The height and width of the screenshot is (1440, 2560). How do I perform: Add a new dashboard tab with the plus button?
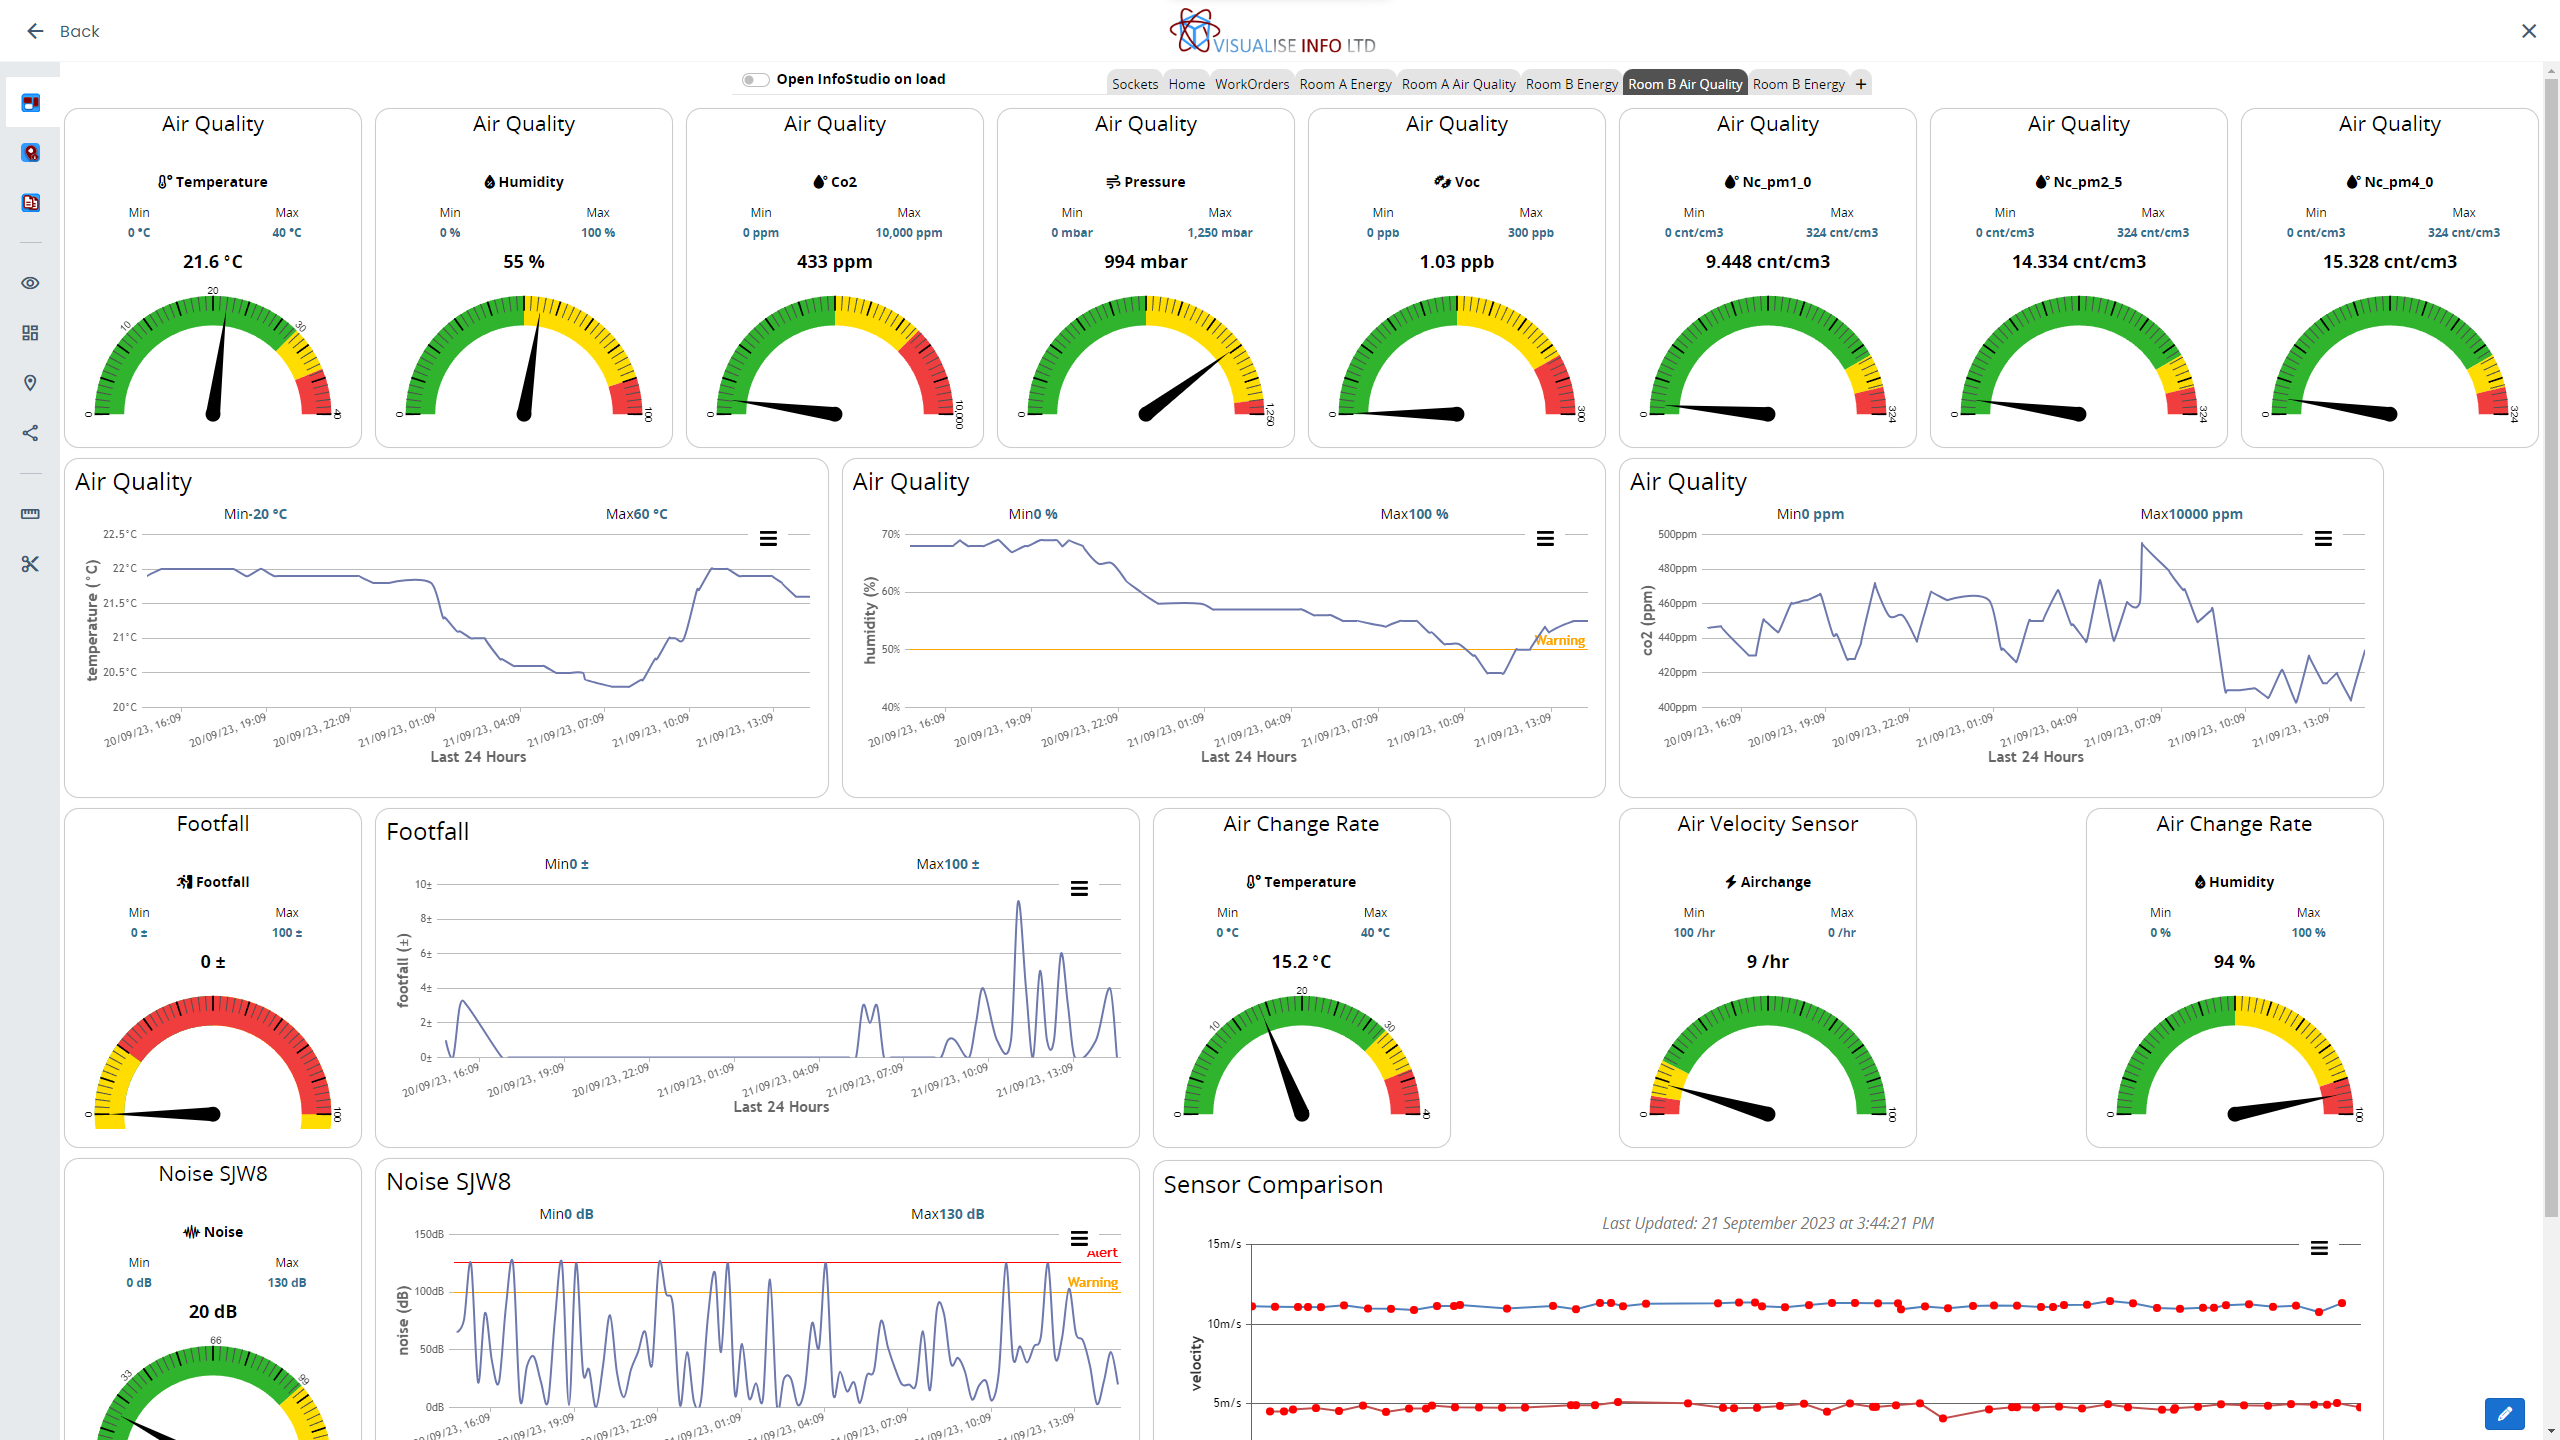click(x=1861, y=83)
